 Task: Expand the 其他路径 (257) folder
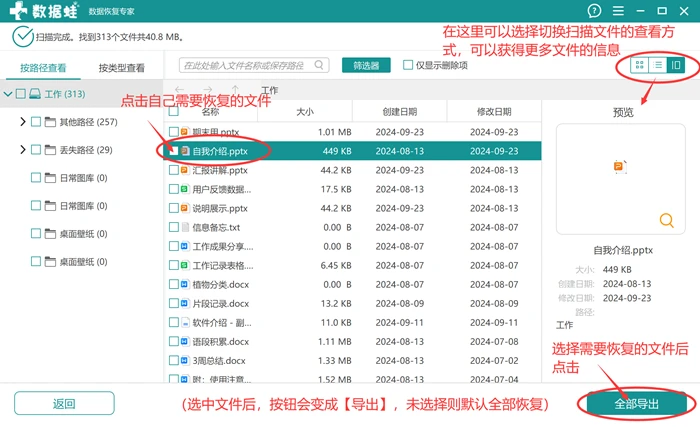pyautogui.click(x=23, y=121)
